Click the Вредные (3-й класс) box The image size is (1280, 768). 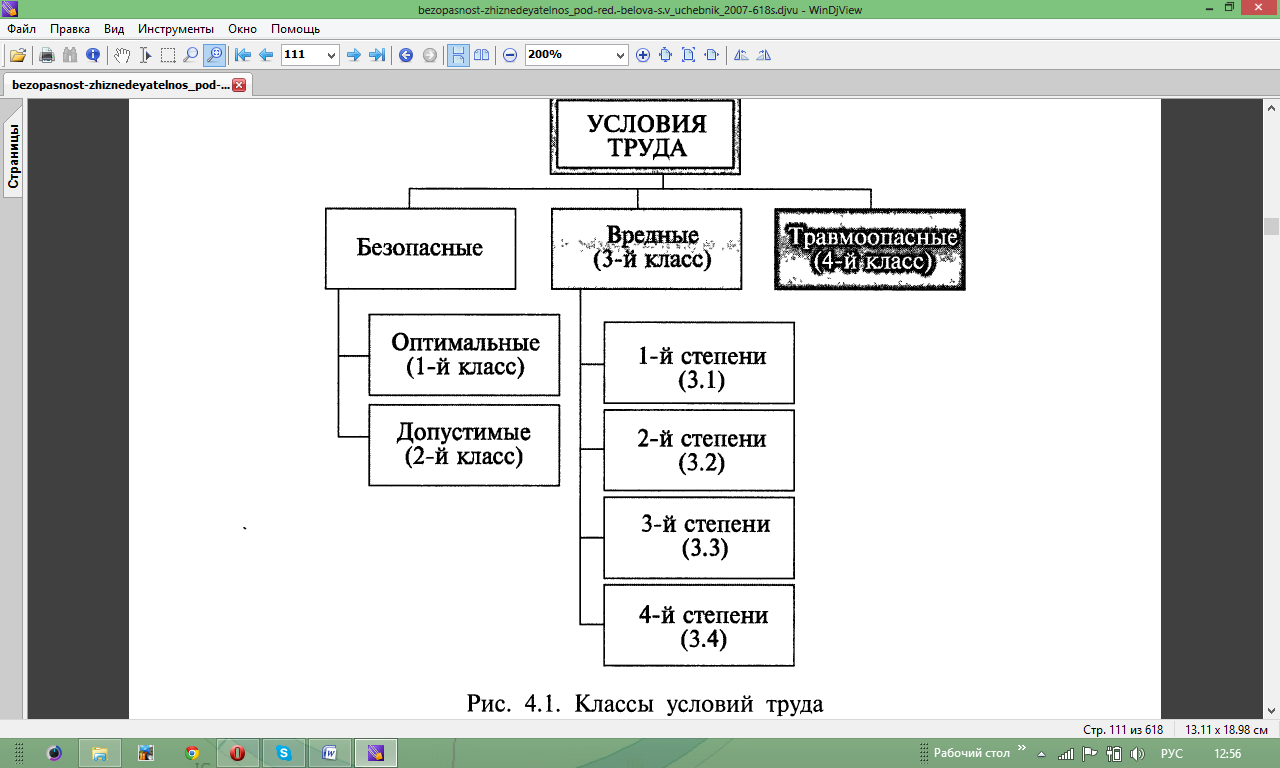tap(646, 248)
